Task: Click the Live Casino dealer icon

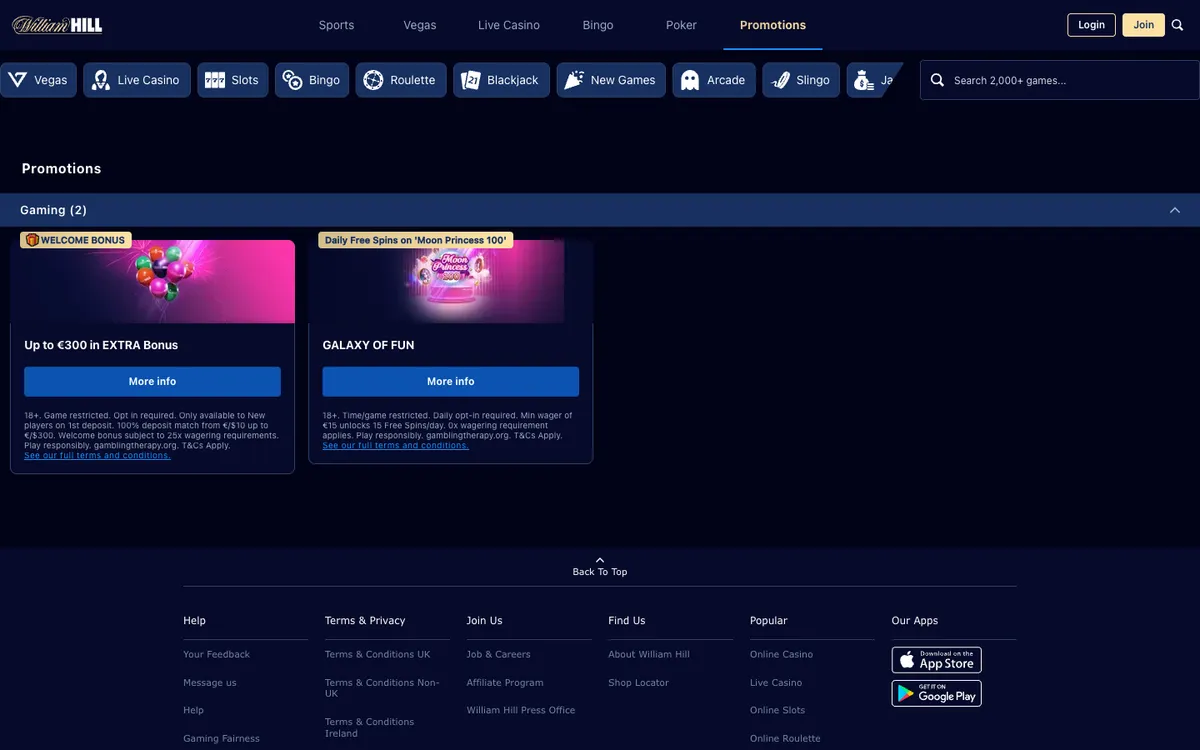Action: [101, 80]
